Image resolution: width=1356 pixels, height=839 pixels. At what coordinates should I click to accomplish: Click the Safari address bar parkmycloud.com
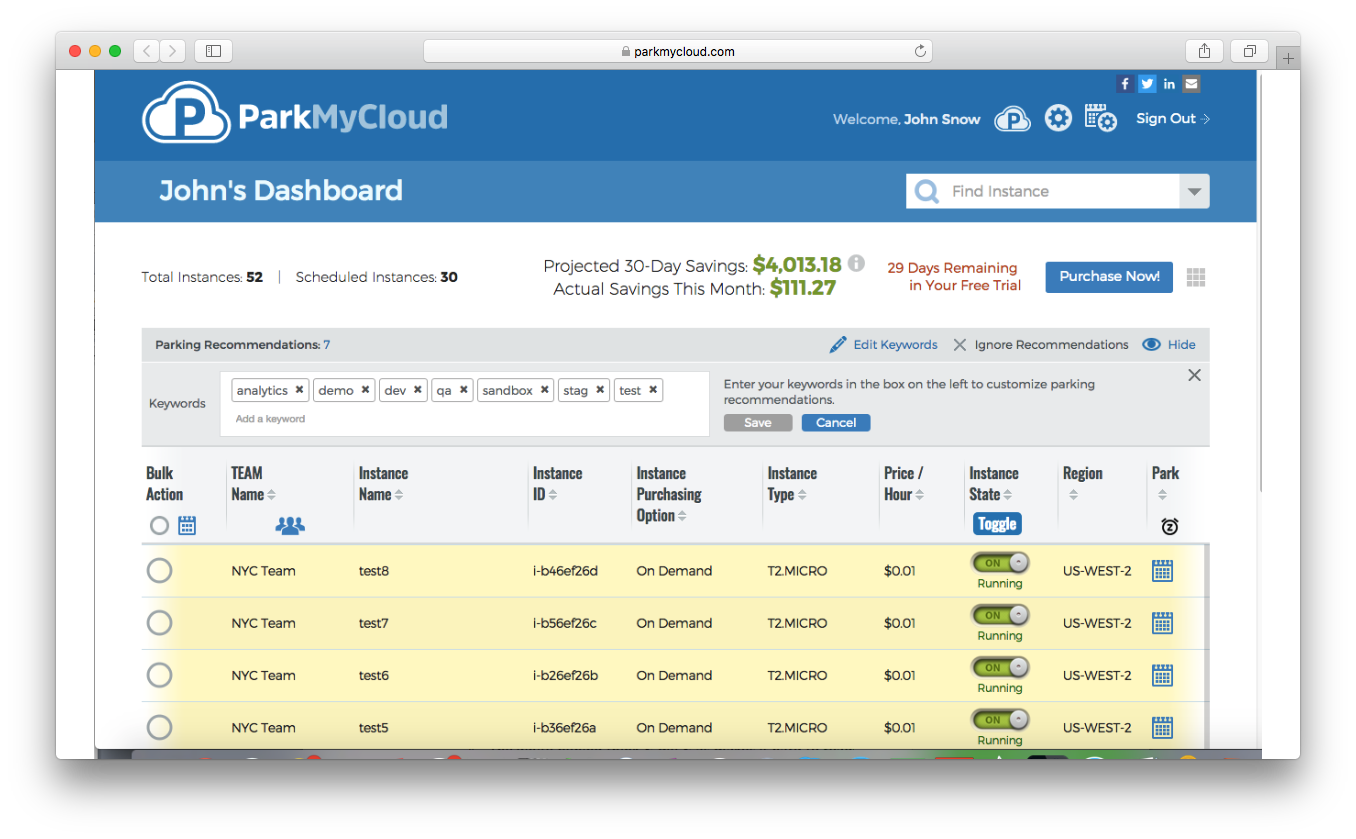[678, 51]
